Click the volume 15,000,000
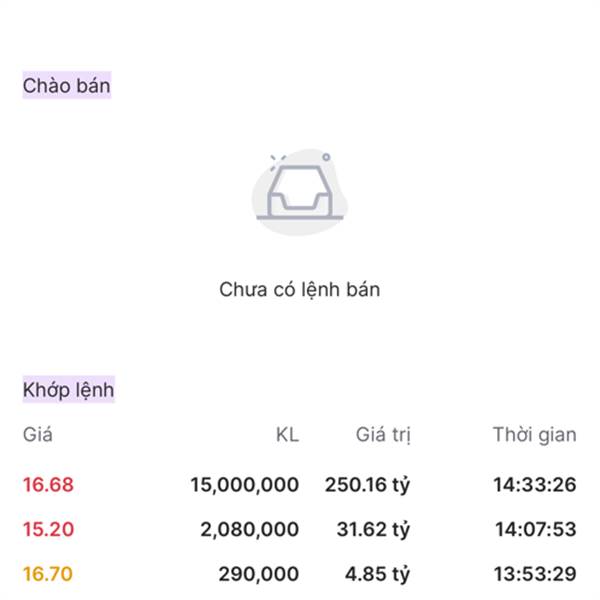Screen dimensions: 600x600 point(245,485)
